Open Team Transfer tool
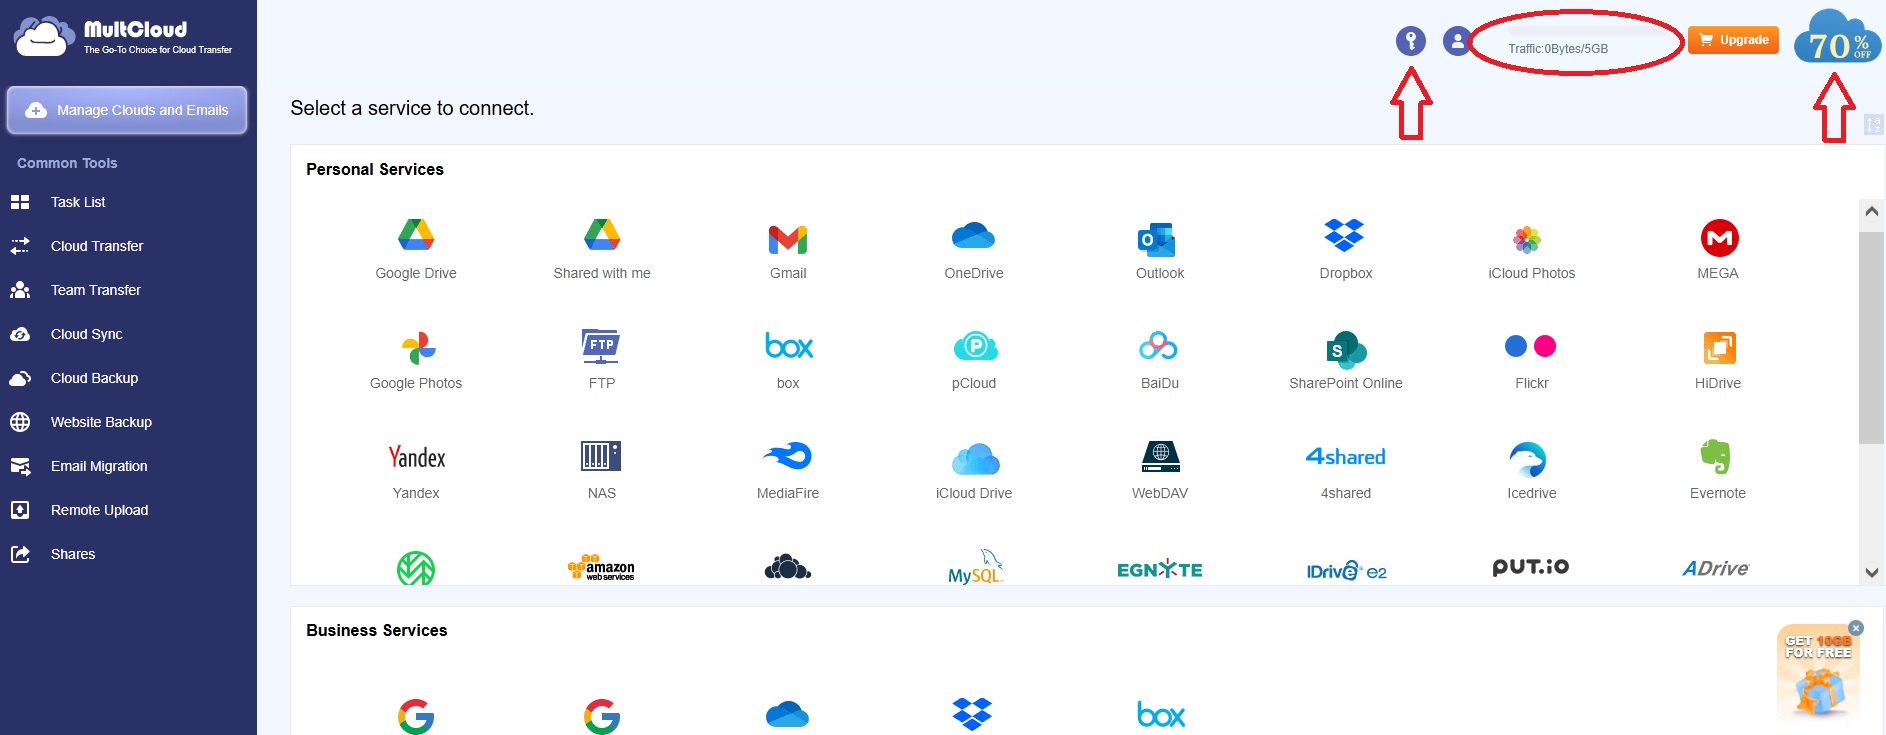The height and width of the screenshot is (735, 1886). pos(96,290)
